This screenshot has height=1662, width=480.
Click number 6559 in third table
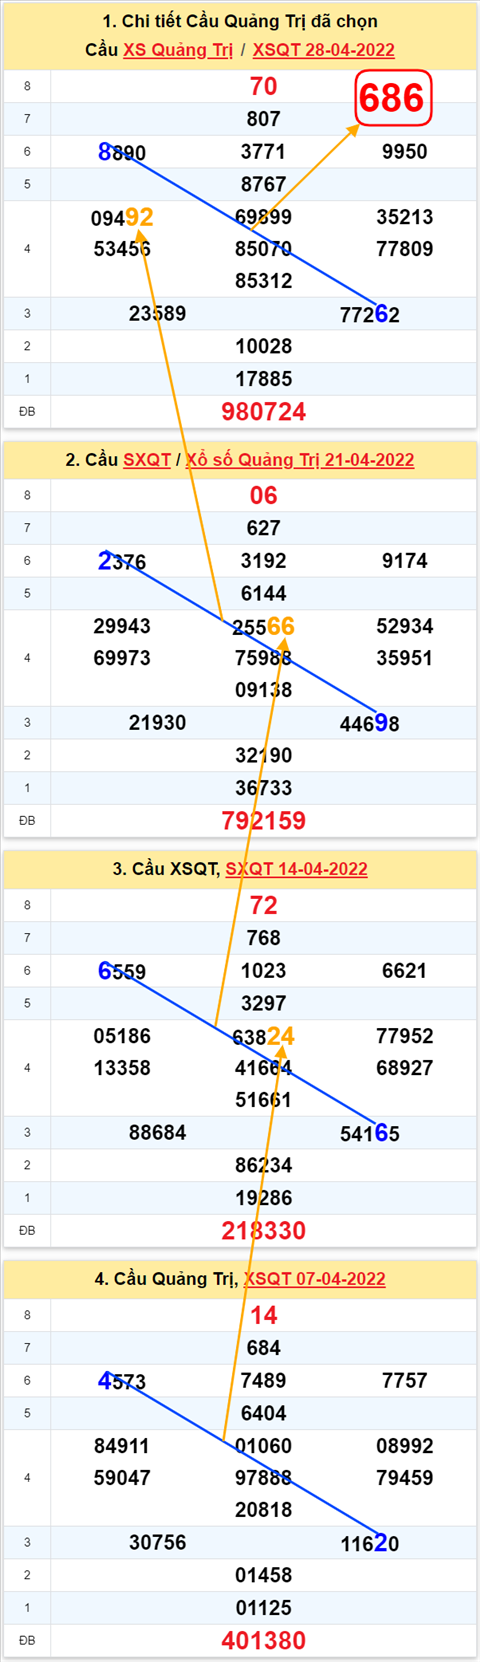click(122, 972)
